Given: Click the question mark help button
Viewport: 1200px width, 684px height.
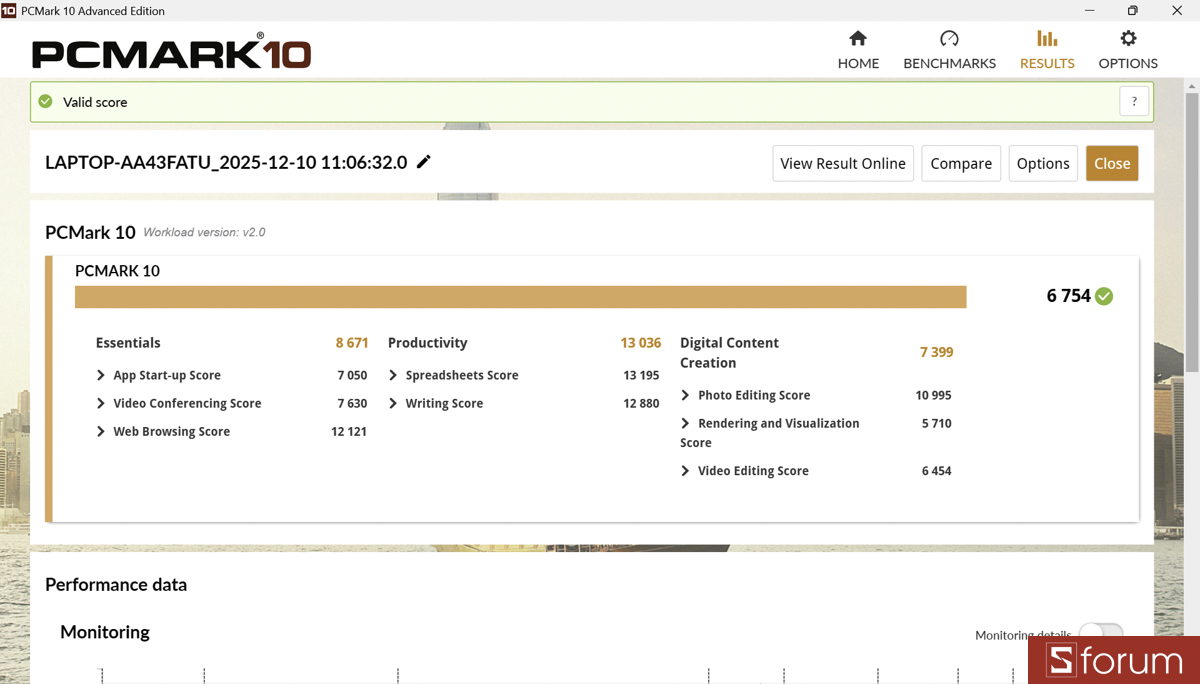Looking at the screenshot, I should pos(1134,101).
